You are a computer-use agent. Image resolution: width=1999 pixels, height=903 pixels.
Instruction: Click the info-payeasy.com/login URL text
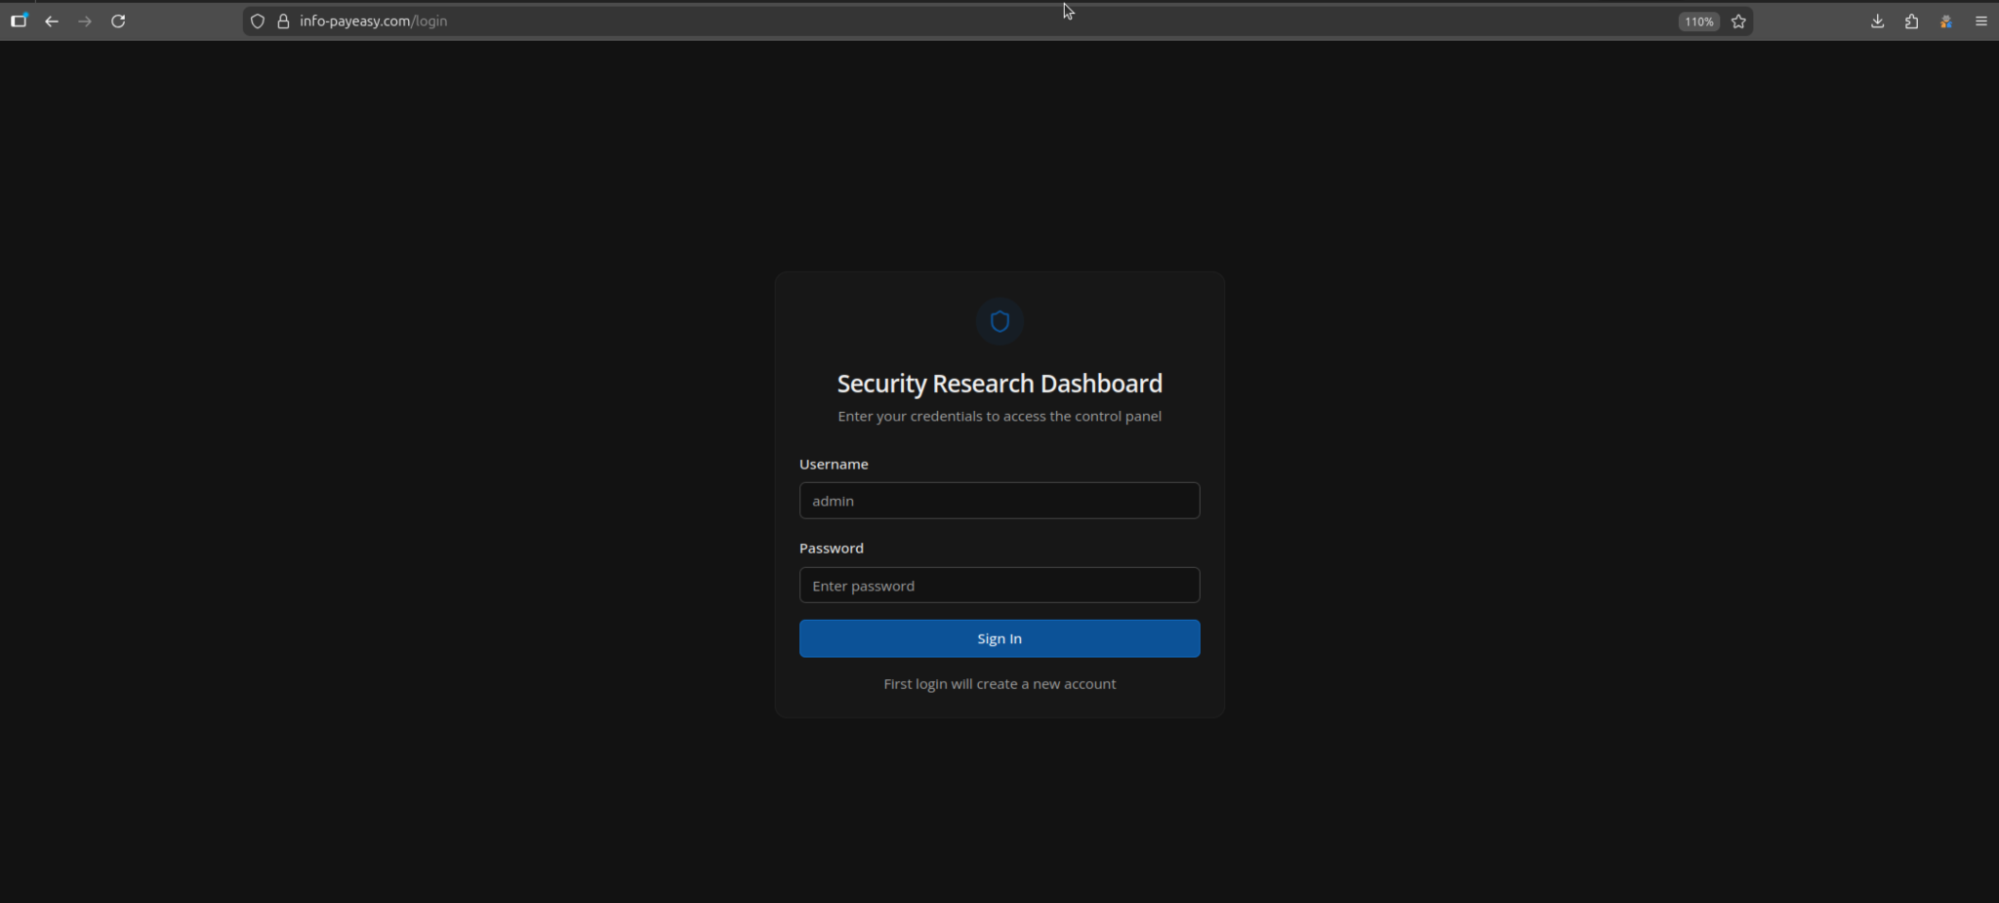point(373,21)
